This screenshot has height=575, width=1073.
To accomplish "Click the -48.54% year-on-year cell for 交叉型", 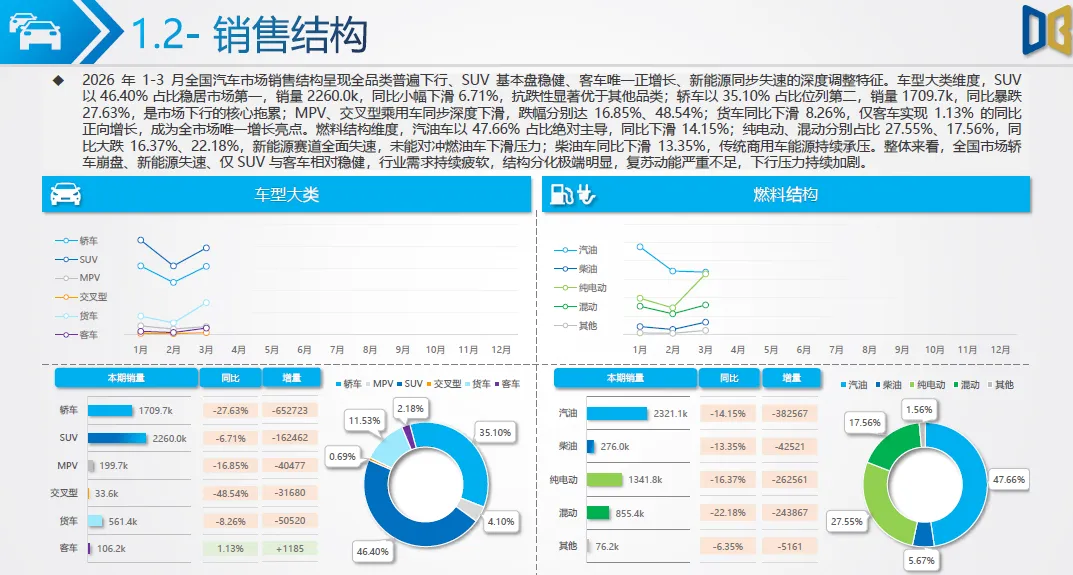I will [231, 493].
